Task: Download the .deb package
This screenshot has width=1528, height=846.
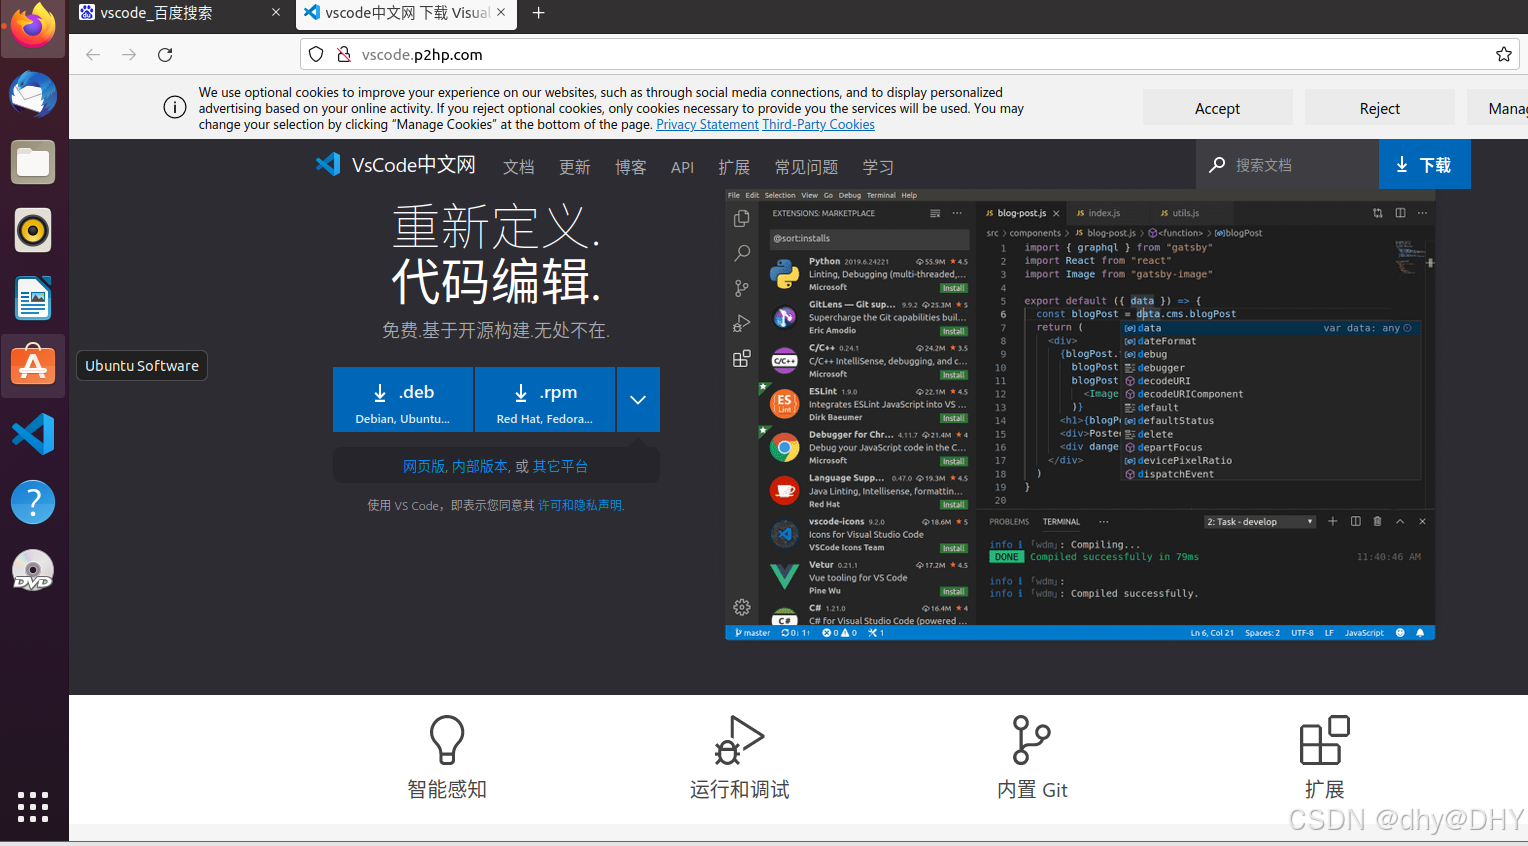Action: tap(403, 400)
